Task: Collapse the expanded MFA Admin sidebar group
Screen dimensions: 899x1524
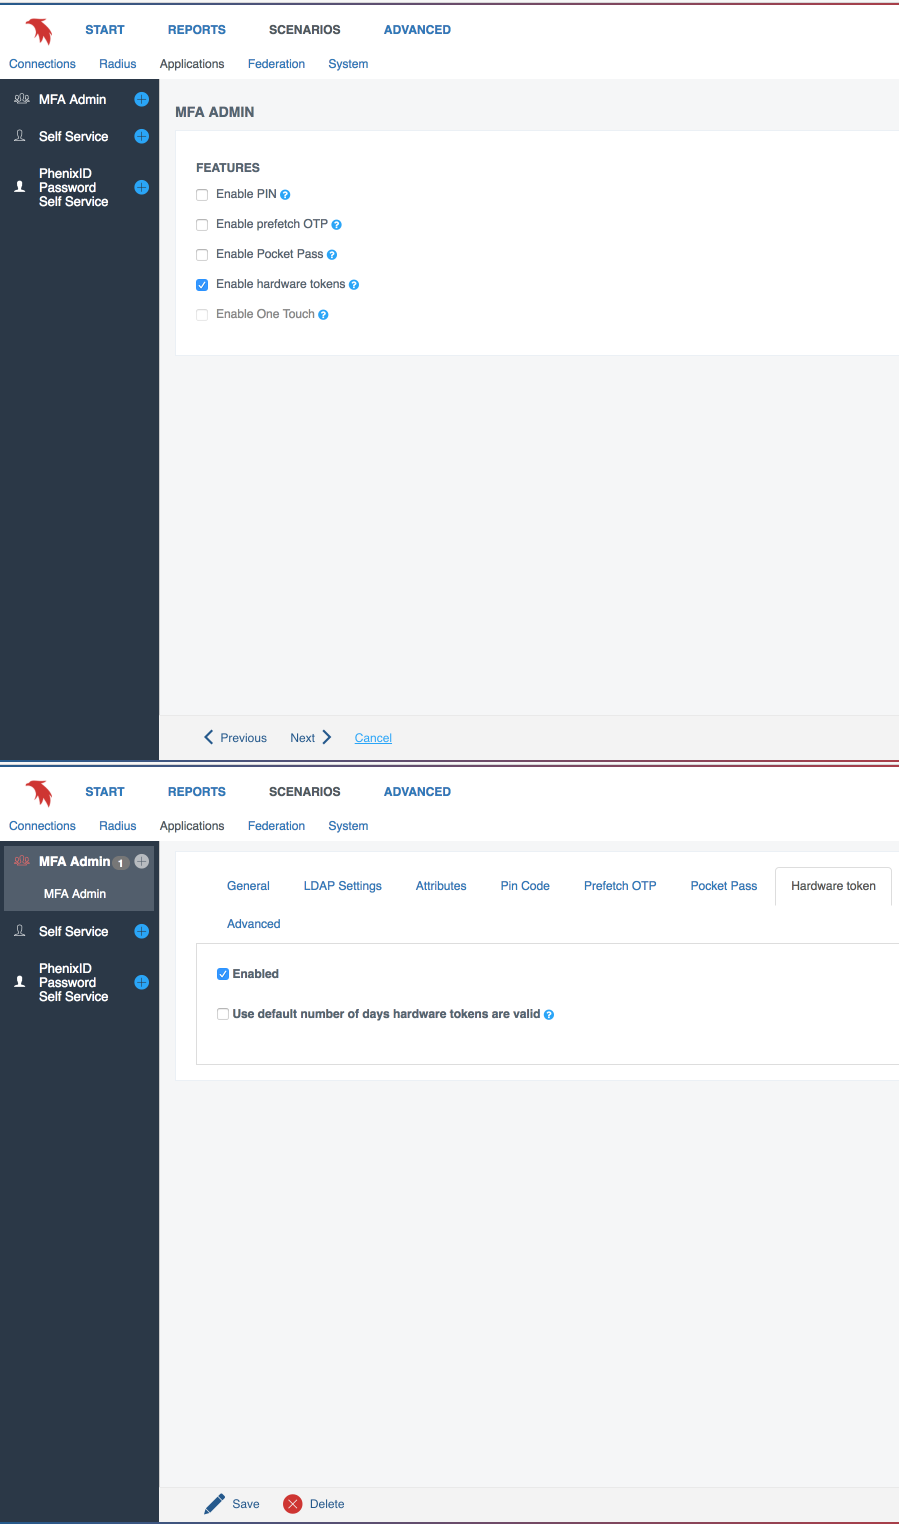Action: pyautogui.click(x=74, y=861)
